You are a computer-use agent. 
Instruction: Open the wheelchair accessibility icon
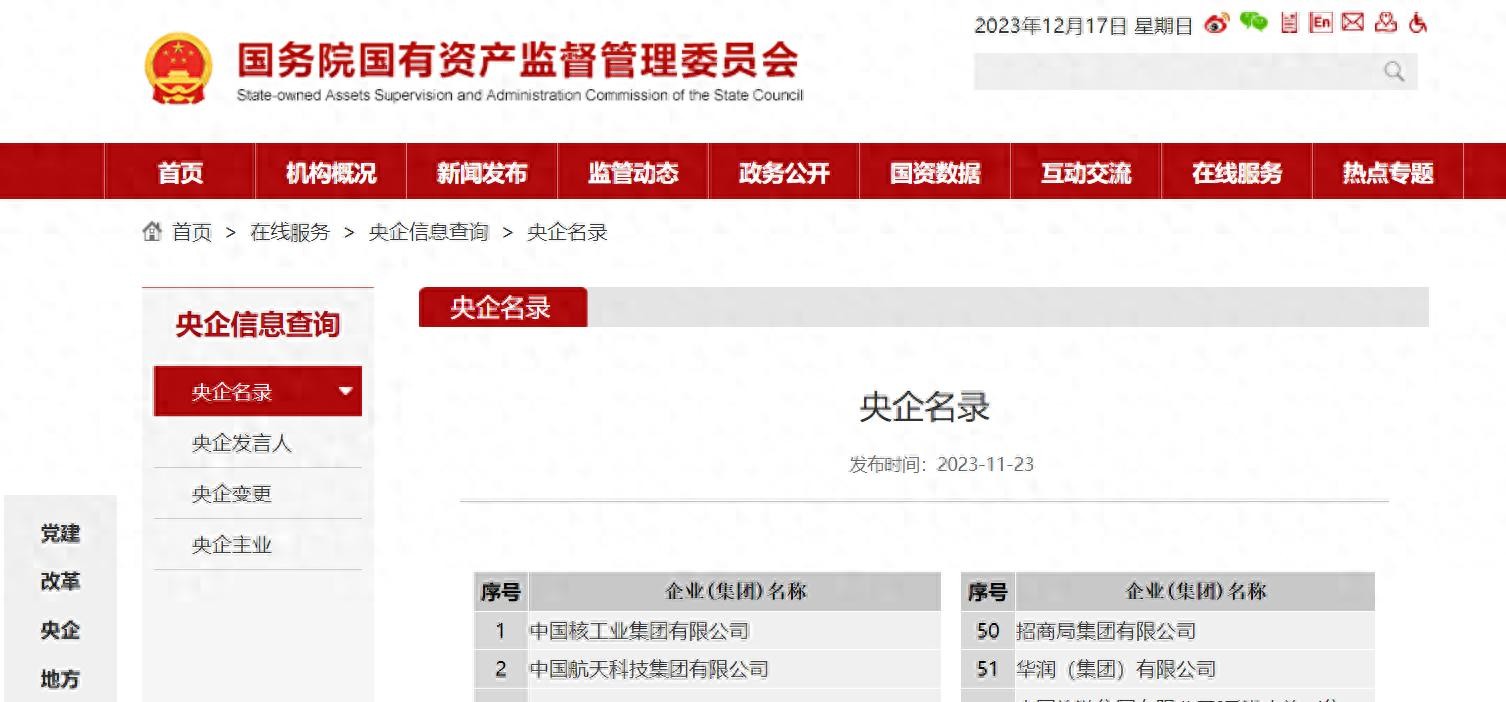pyautogui.click(x=1418, y=23)
